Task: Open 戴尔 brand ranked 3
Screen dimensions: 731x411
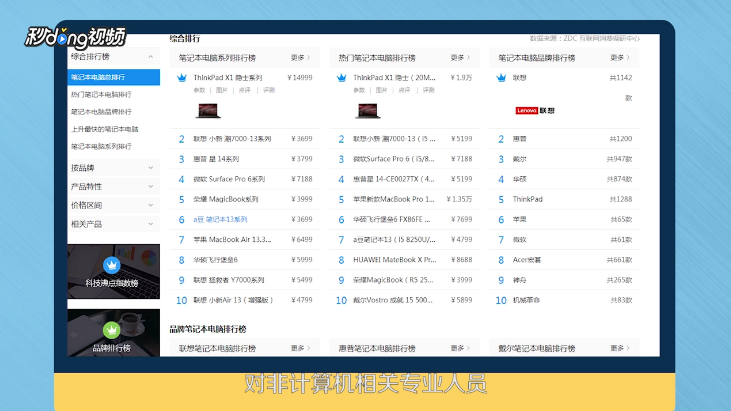Action: coord(520,159)
